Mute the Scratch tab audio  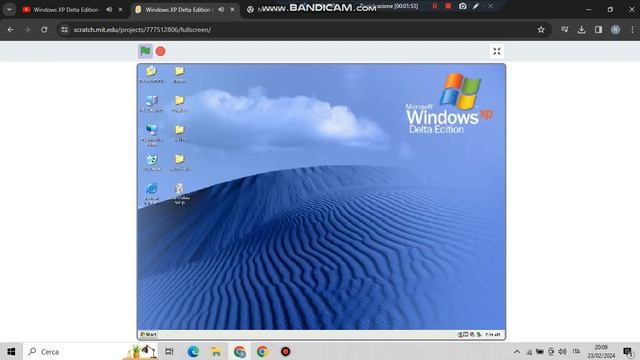(221, 9)
